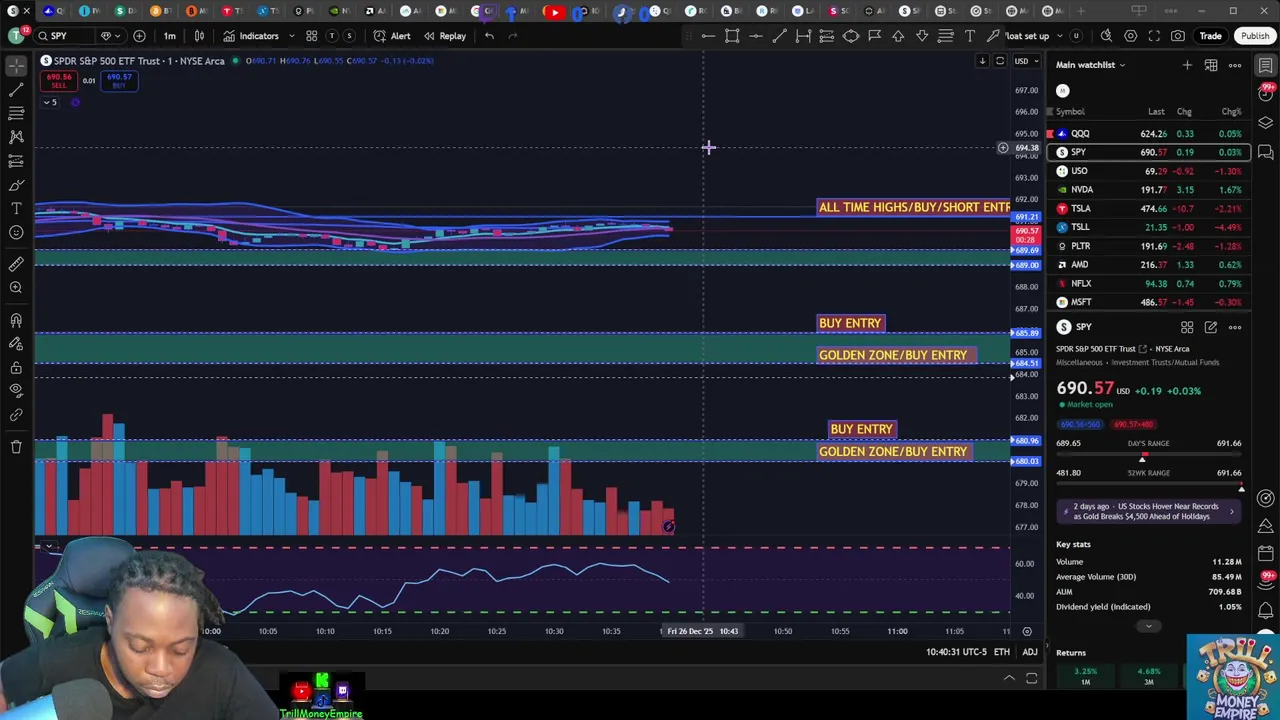1280x720 pixels.
Task: Select QQQ in the watchlist
Action: click(x=1148, y=133)
